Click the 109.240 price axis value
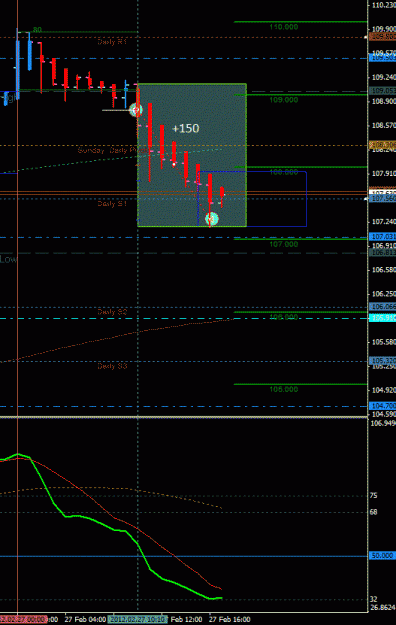 click(384, 77)
